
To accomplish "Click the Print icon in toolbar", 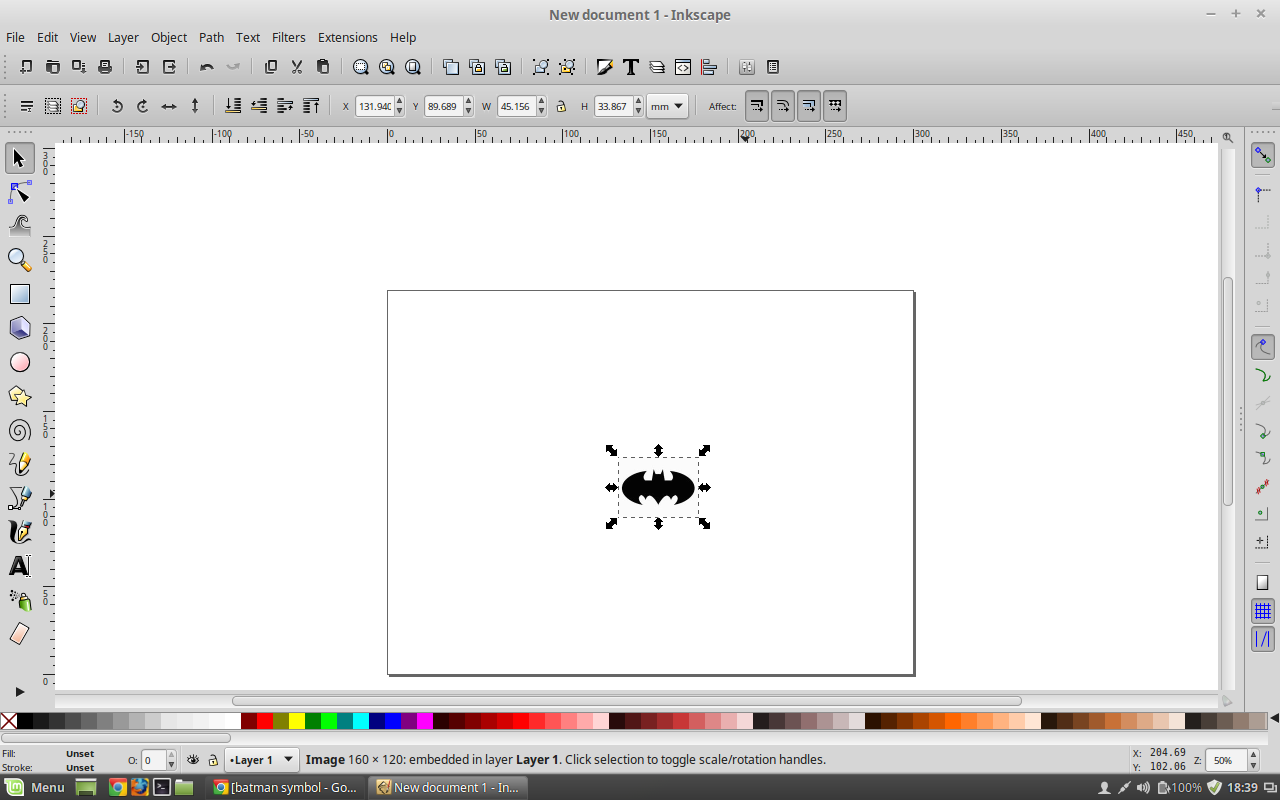I will click(x=104, y=67).
